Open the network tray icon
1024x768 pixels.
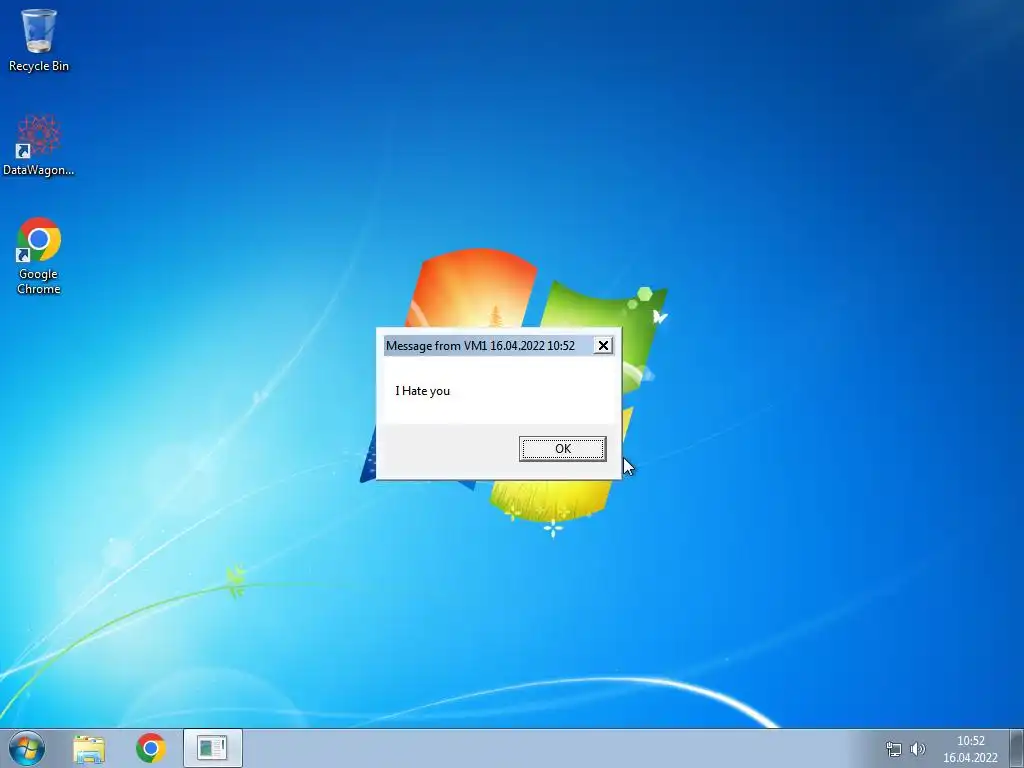[x=893, y=749]
